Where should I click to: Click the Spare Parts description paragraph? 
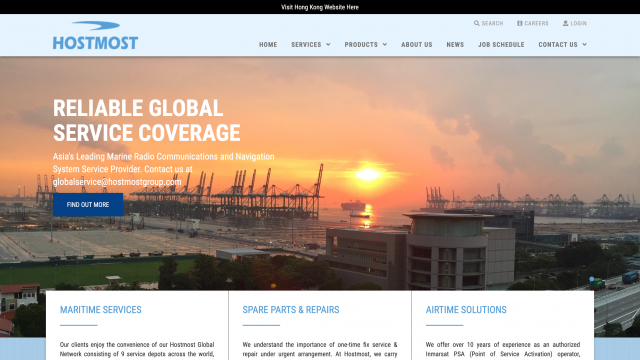coord(320,350)
